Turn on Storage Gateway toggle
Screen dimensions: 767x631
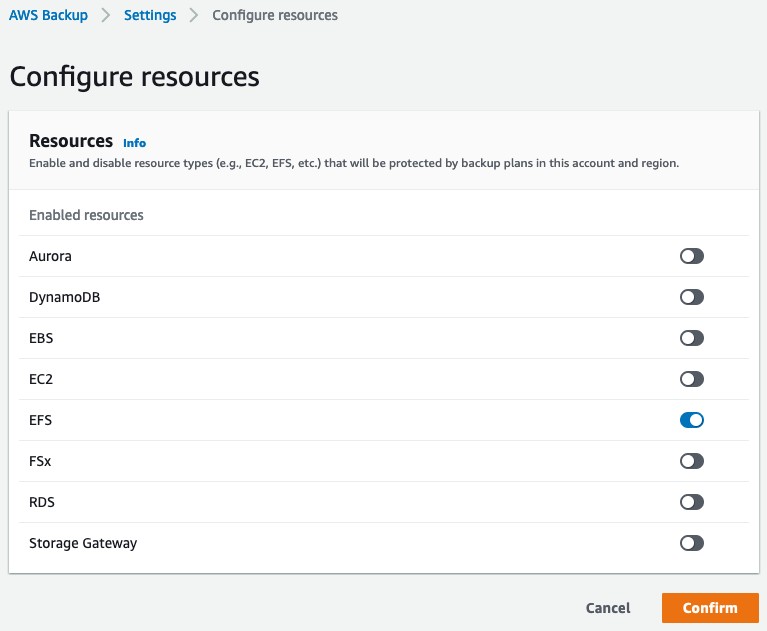point(691,543)
